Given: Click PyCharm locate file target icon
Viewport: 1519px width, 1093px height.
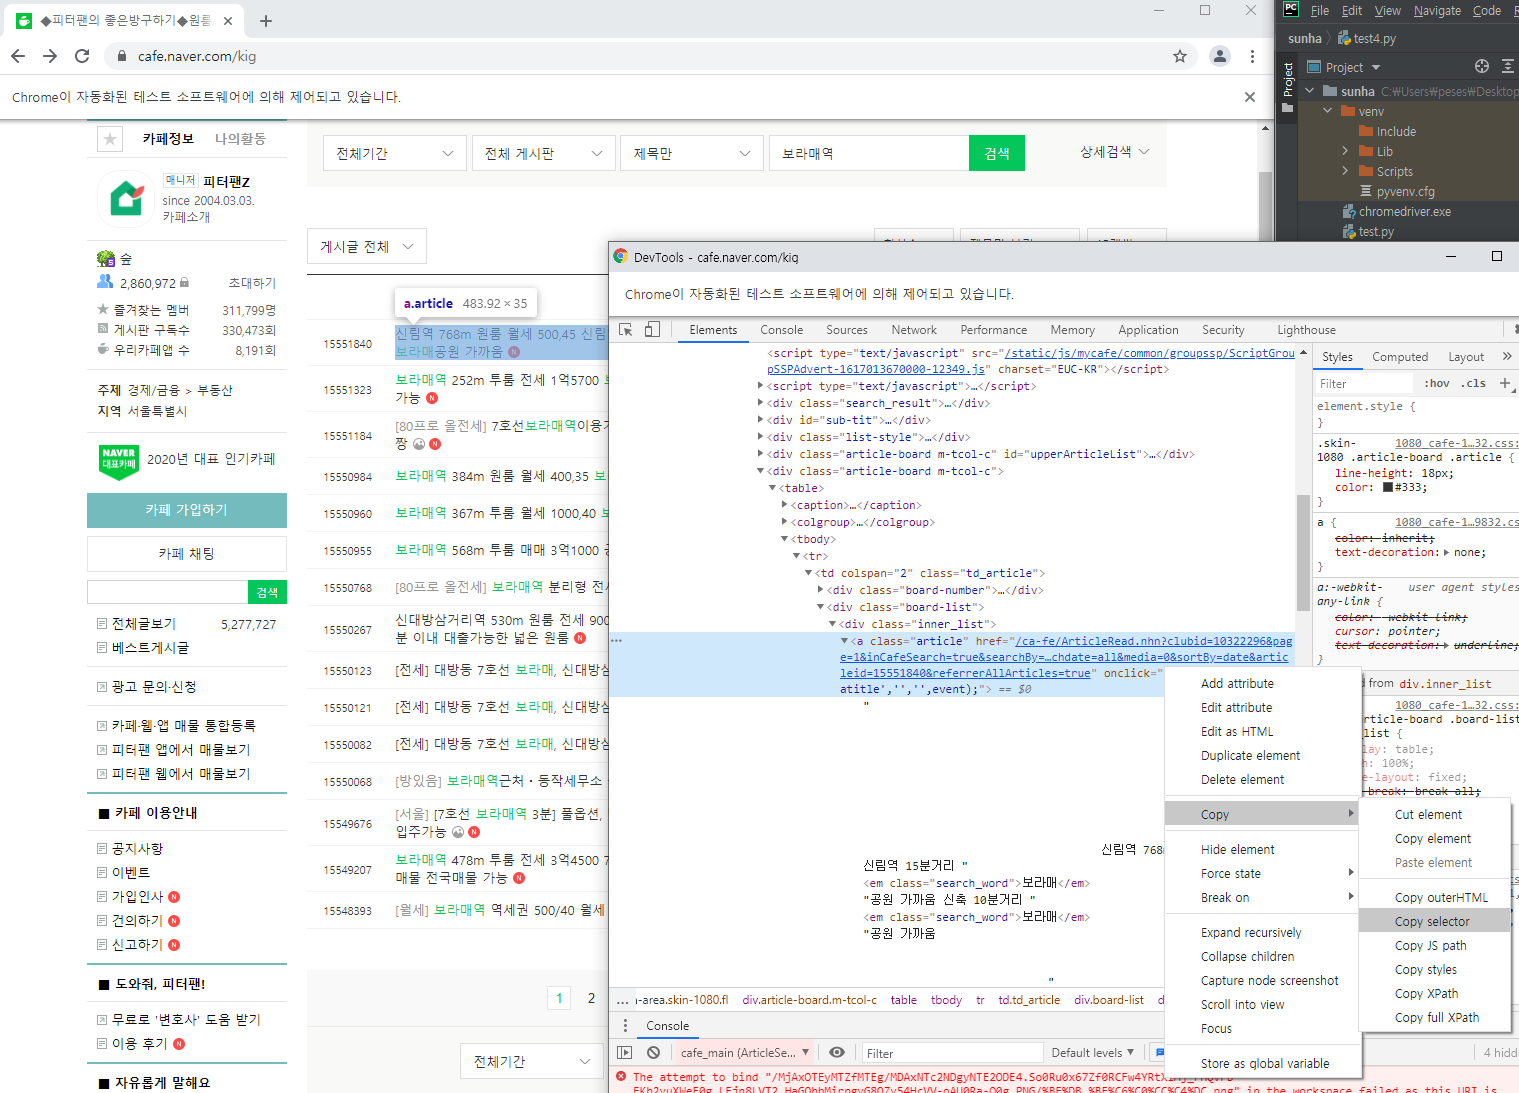Looking at the screenshot, I should [x=1482, y=67].
